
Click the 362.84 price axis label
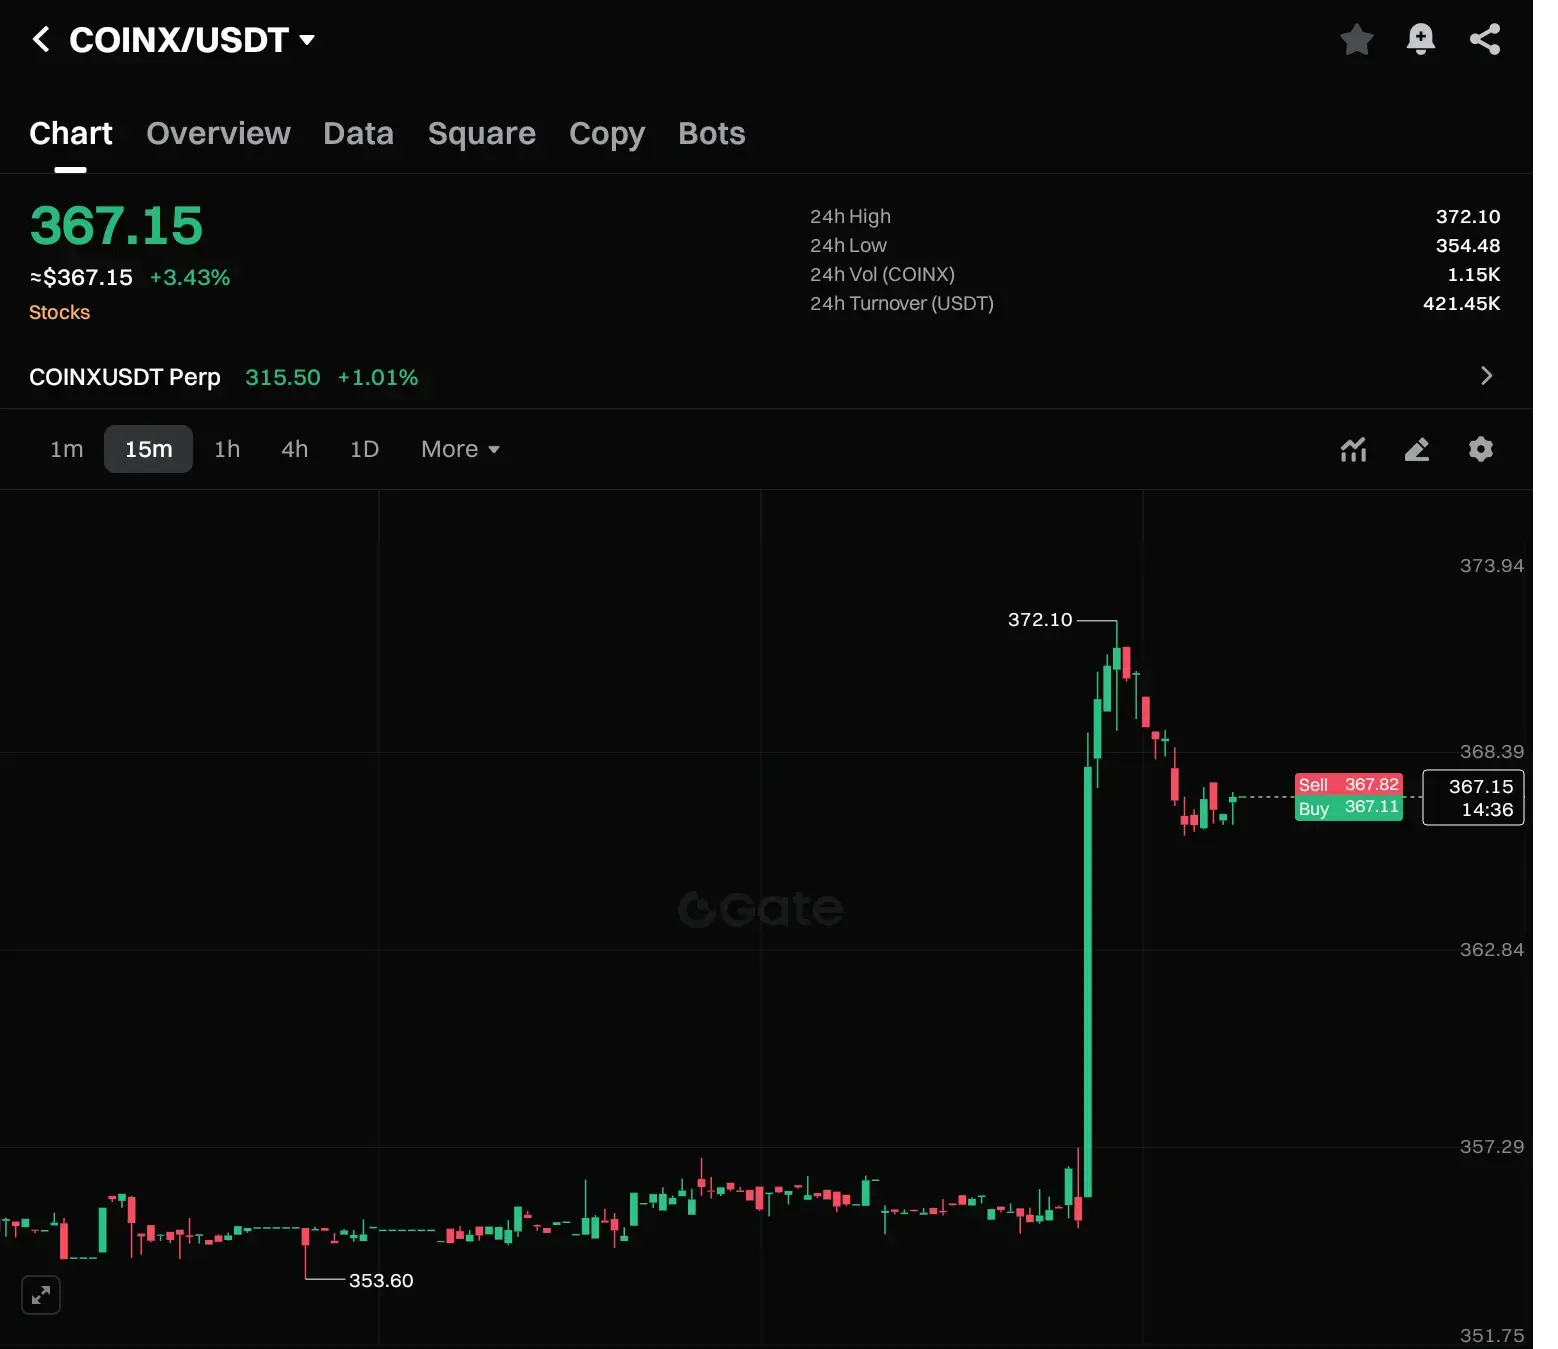tap(1492, 950)
